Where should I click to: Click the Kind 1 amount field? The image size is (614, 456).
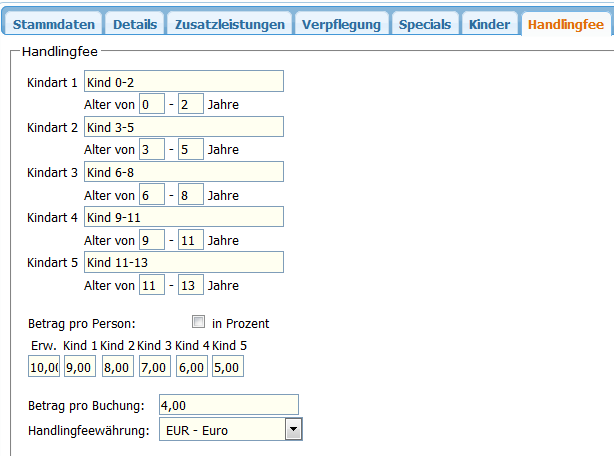[x=80, y=367]
